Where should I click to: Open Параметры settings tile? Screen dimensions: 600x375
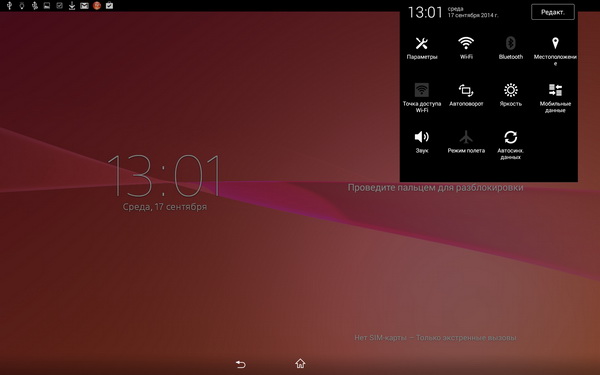click(422, 48)
